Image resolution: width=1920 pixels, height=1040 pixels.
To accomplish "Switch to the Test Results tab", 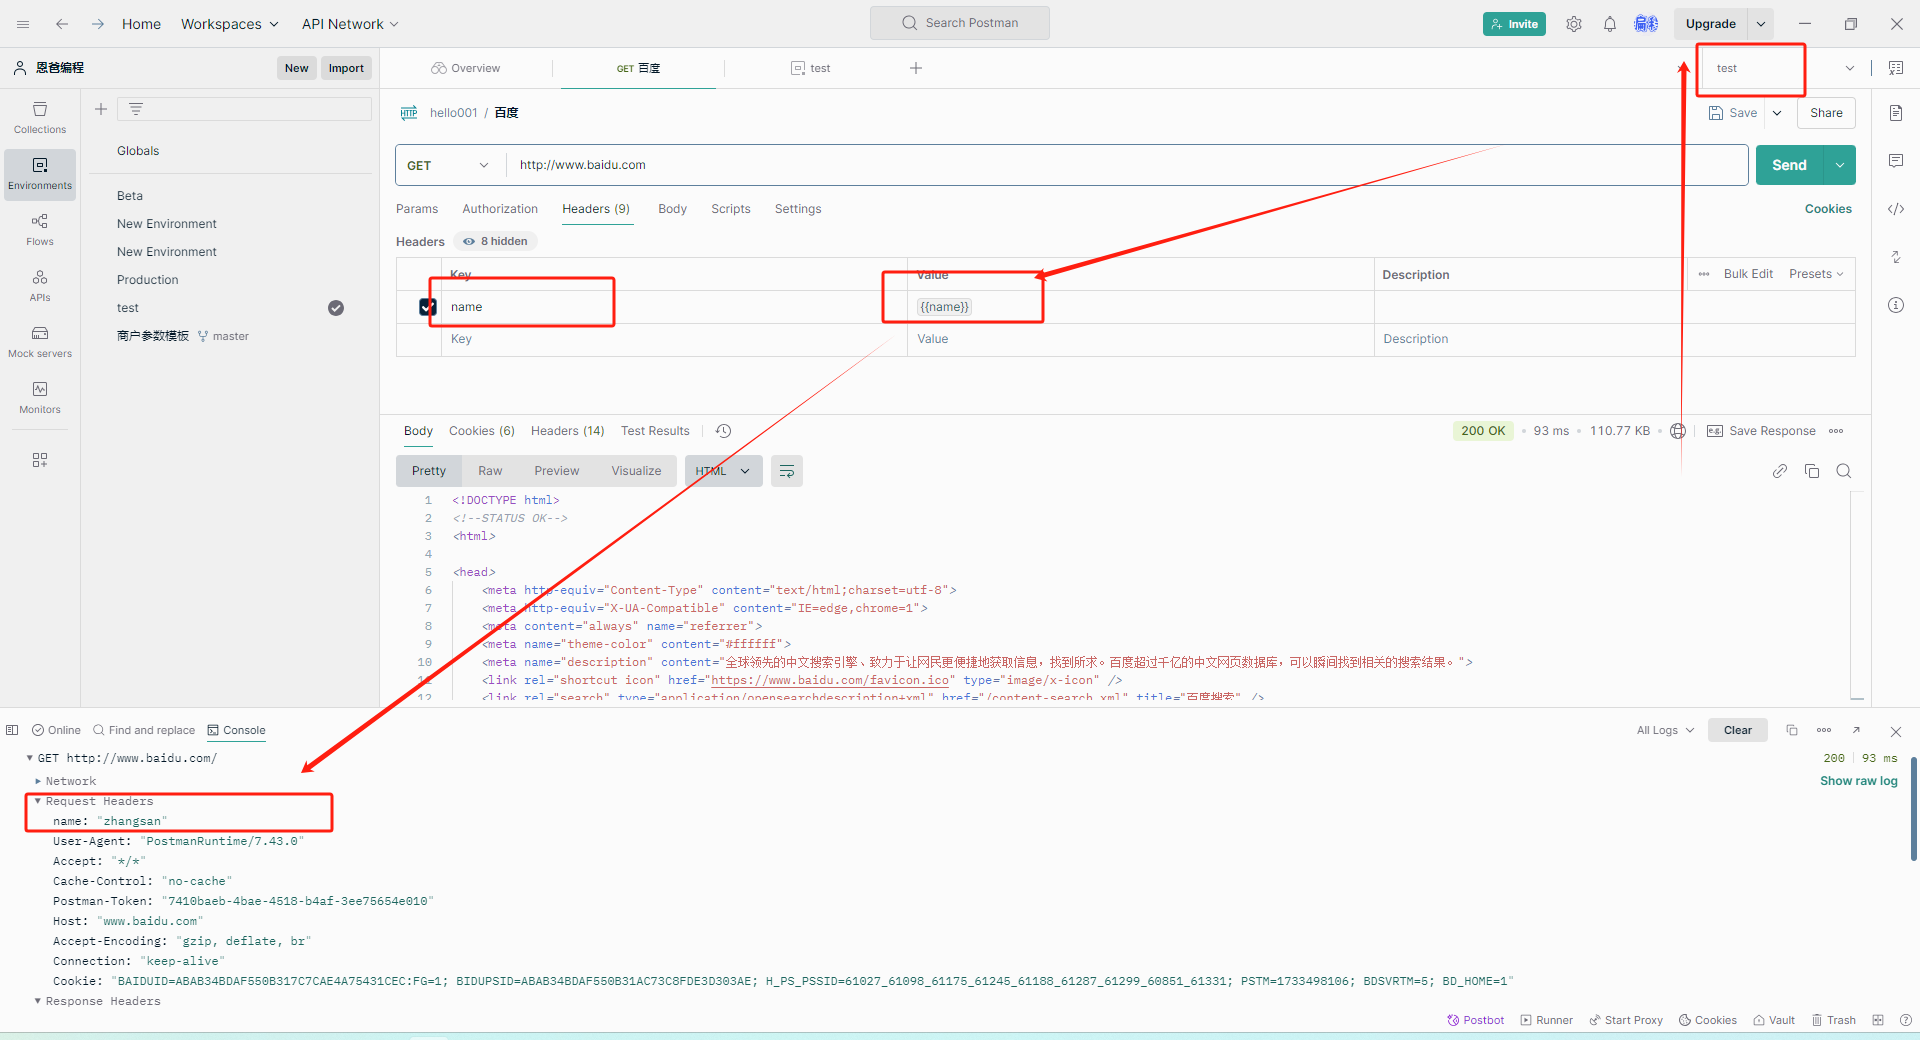I will (654, 431).
